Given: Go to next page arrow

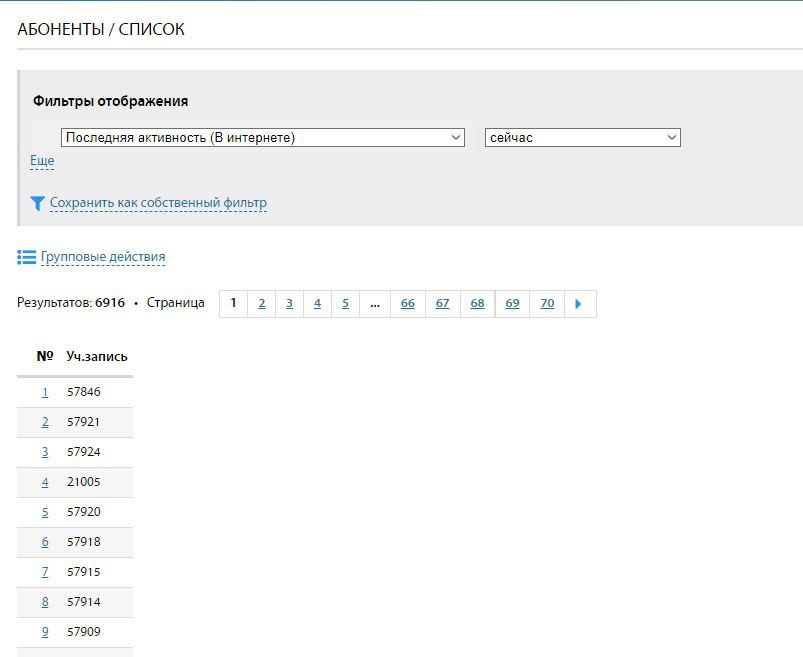Looking at the screenshot, I should [x=579, y=304].
